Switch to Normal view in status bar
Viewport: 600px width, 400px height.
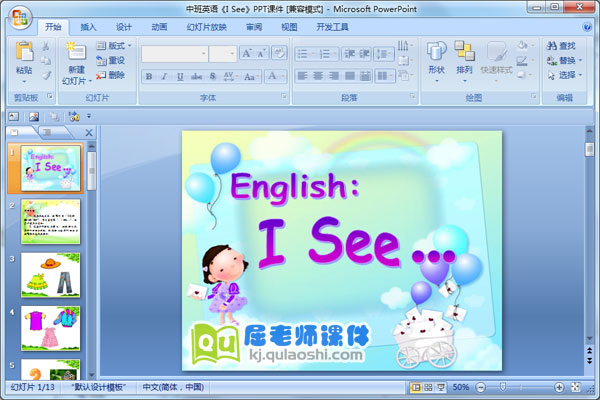pyautogui.click(x=416, y=387)
